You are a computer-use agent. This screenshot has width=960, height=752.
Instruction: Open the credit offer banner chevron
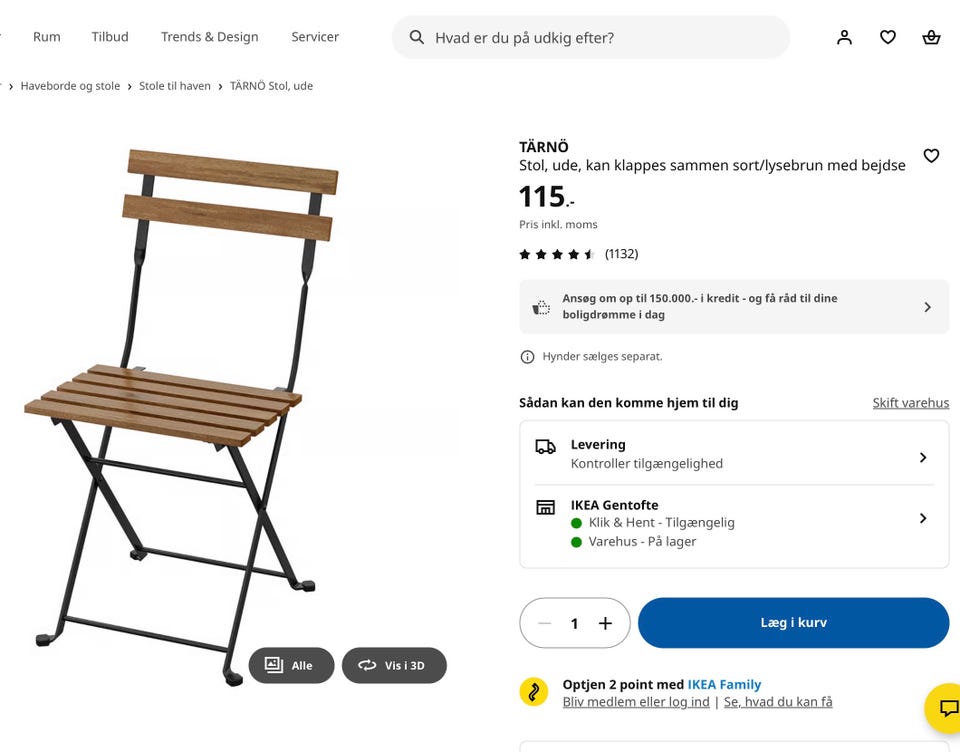[928, 307]
